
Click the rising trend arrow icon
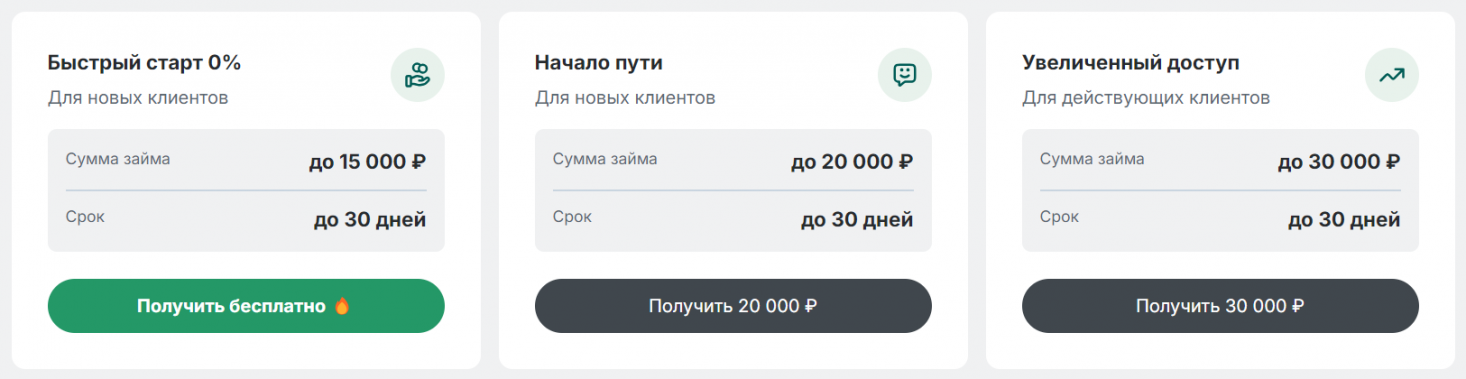[x=1391, y=75]
